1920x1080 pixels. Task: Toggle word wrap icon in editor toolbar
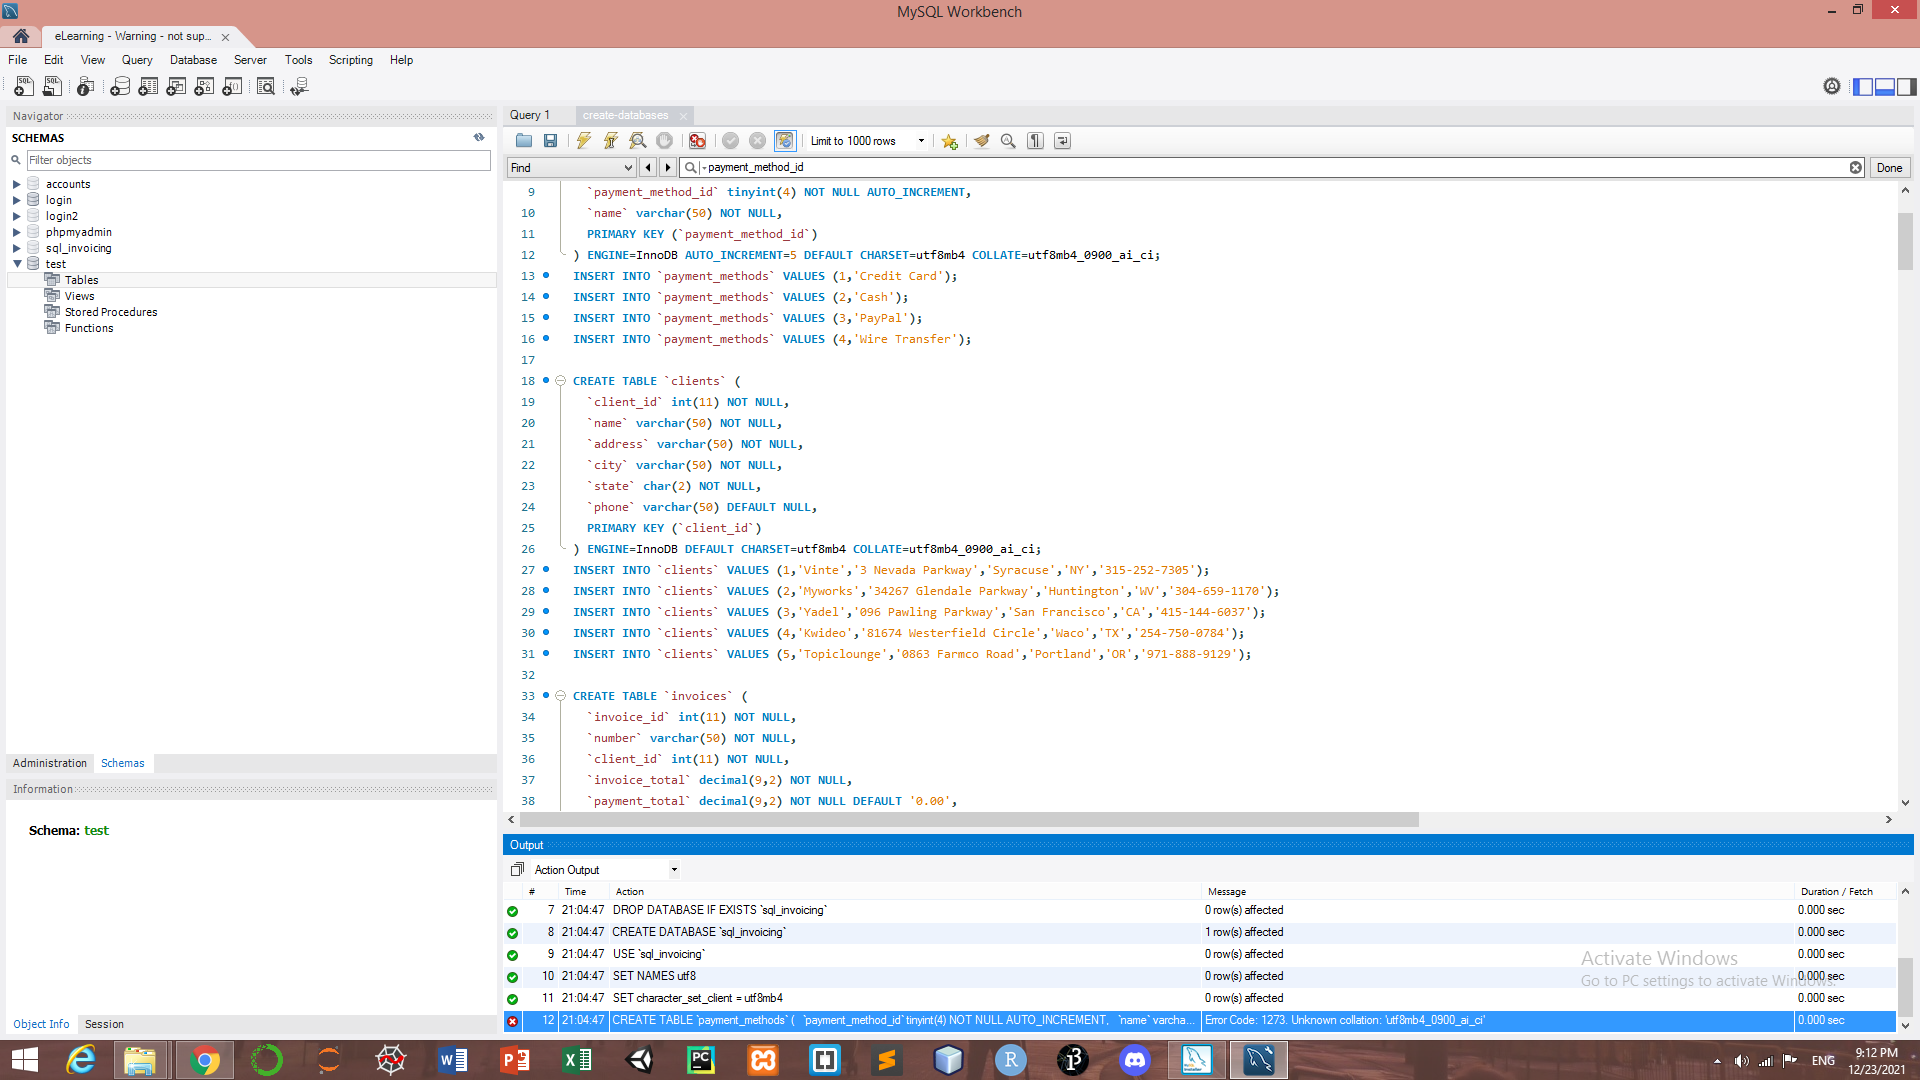(x=1062, y=141)
